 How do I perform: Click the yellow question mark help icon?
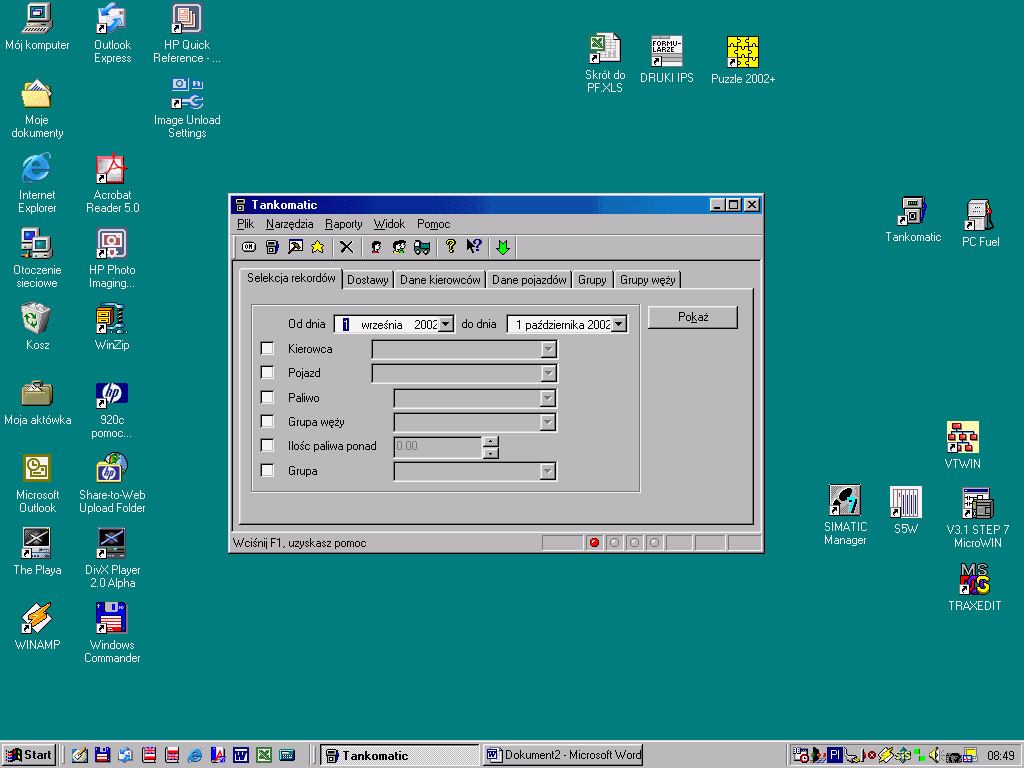click(451, 247)
